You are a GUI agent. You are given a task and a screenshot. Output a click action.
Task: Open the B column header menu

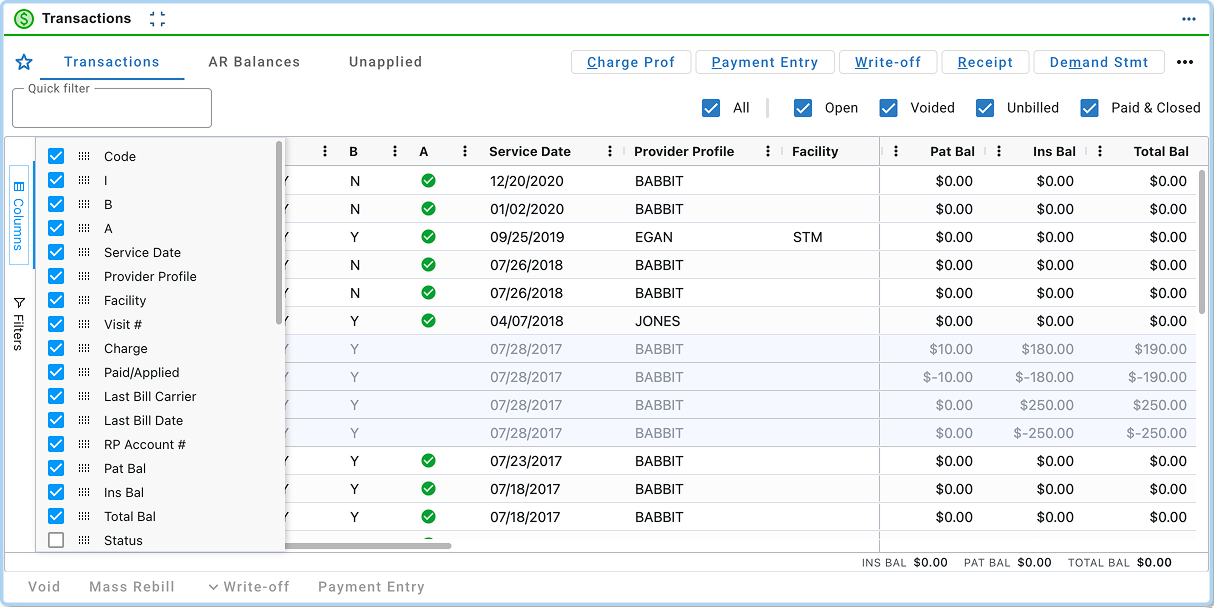[395, 152]
